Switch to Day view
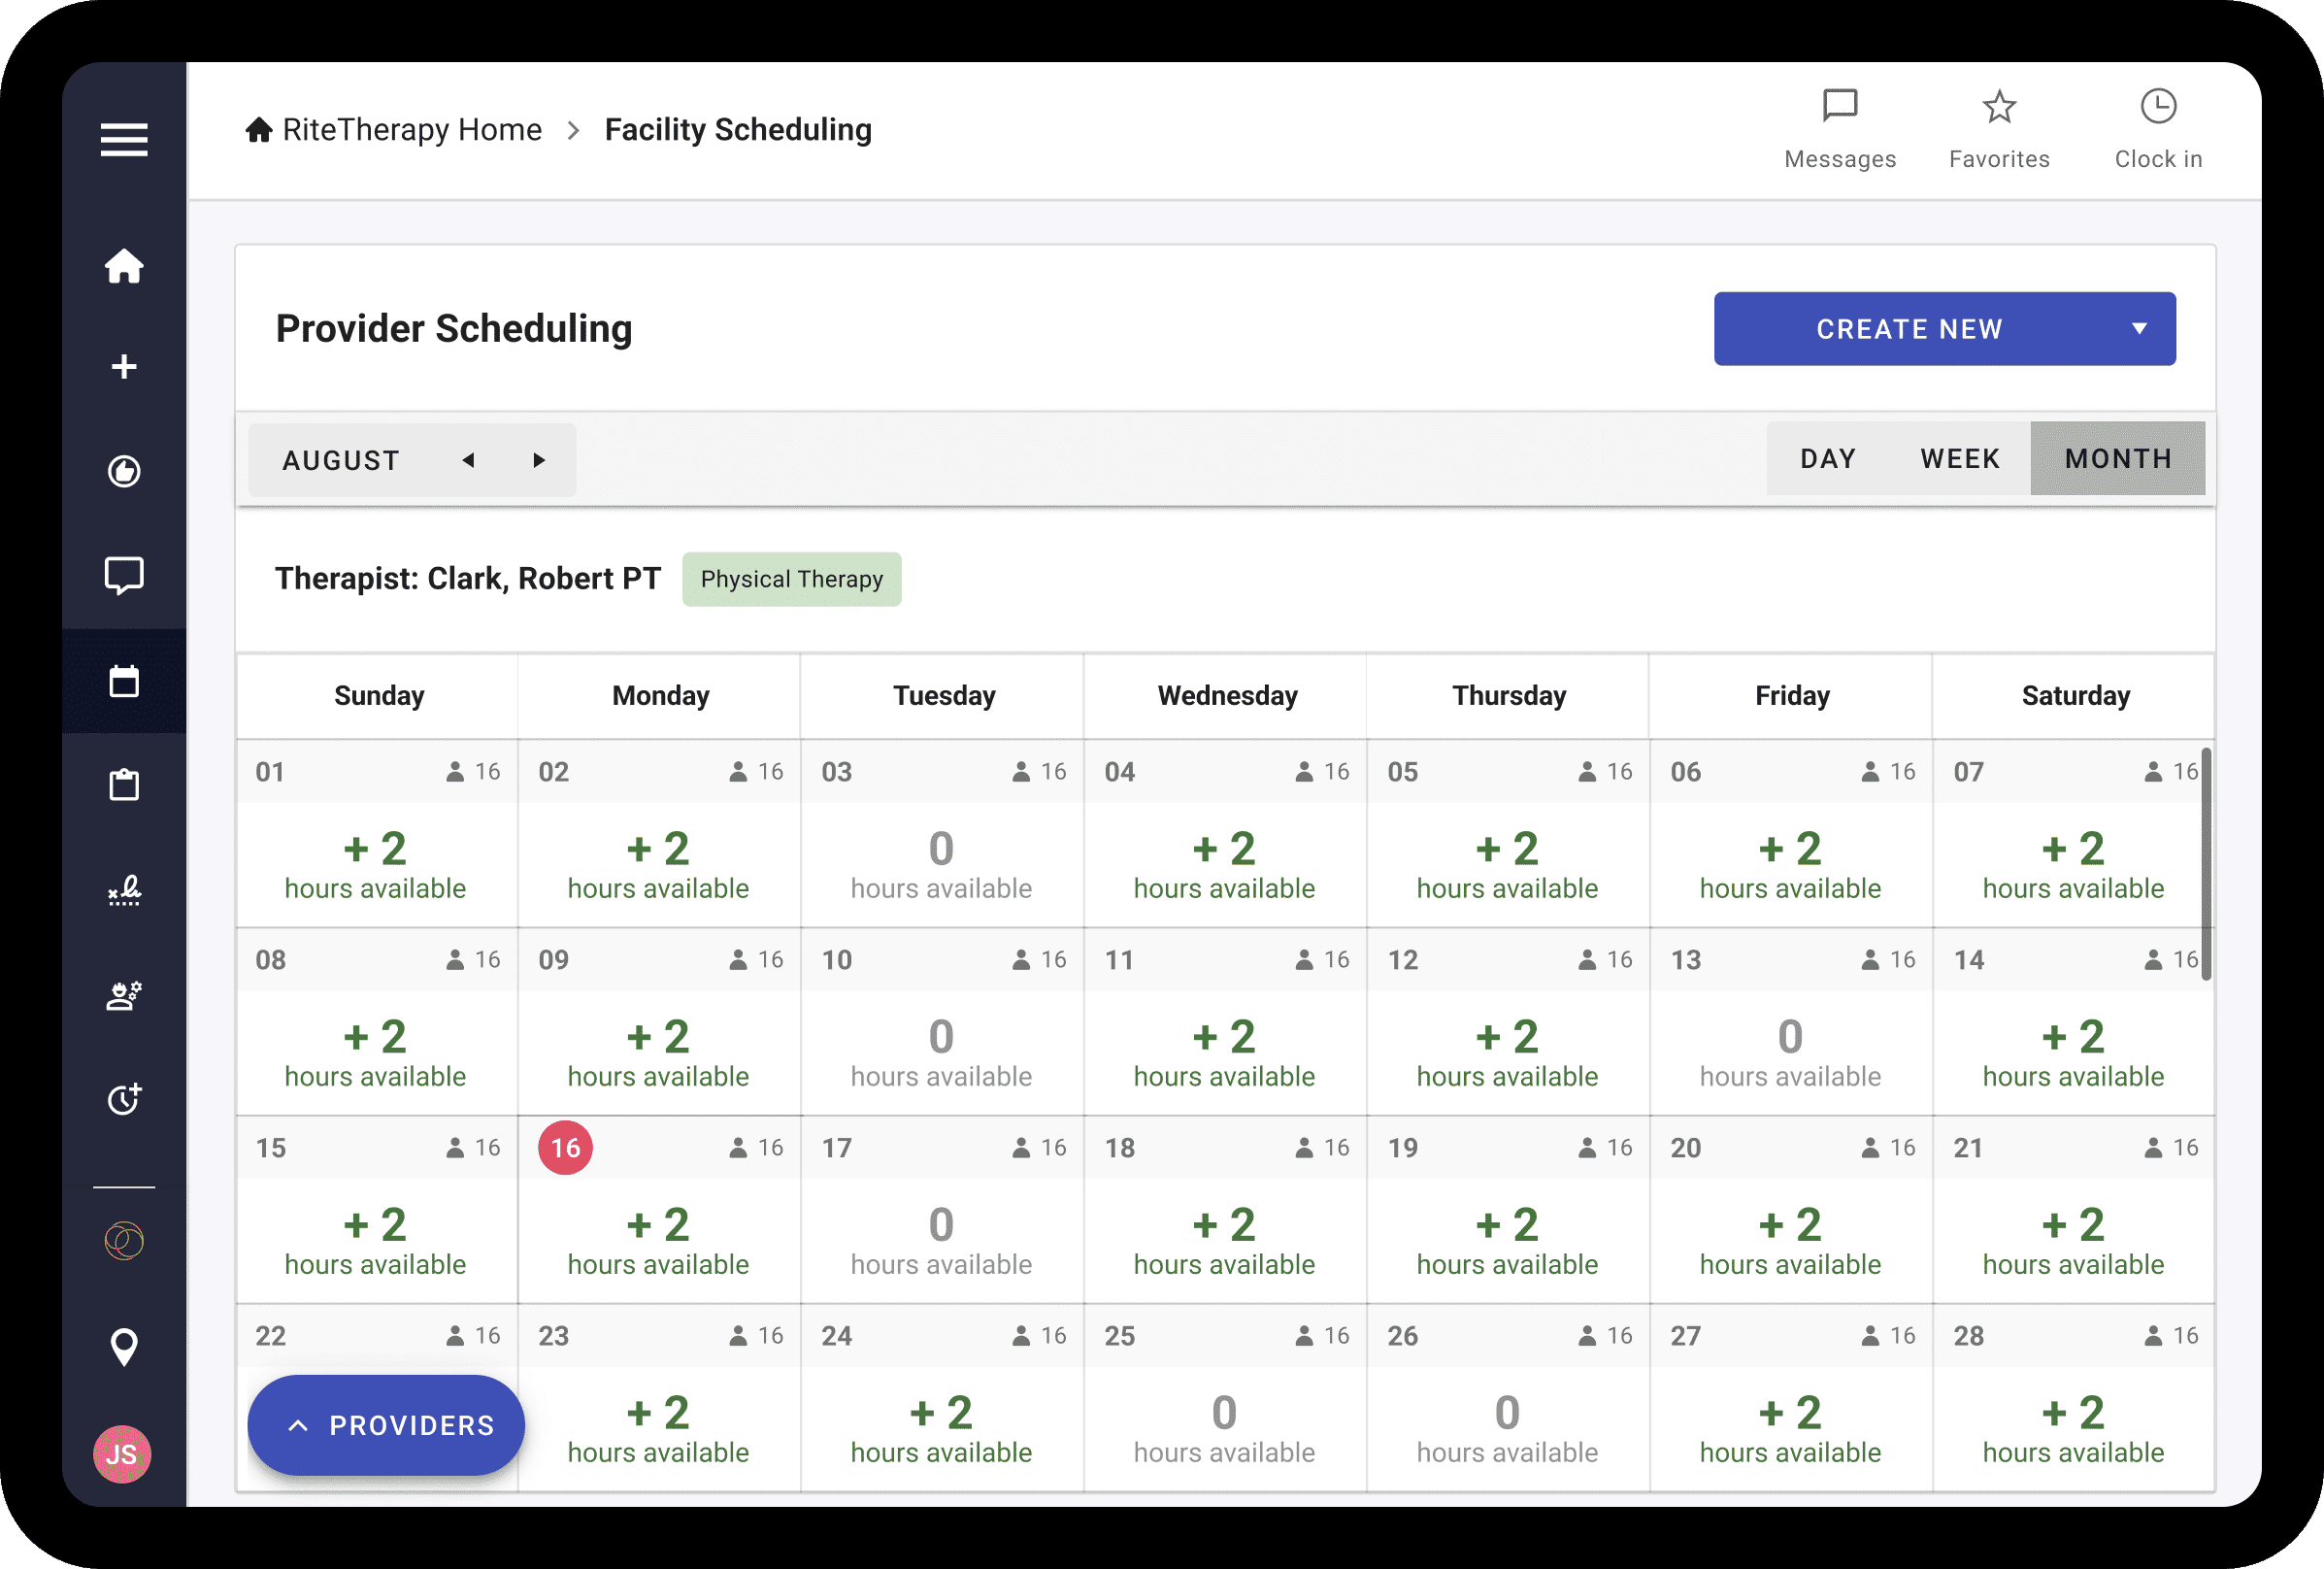 click(1828, 459)
